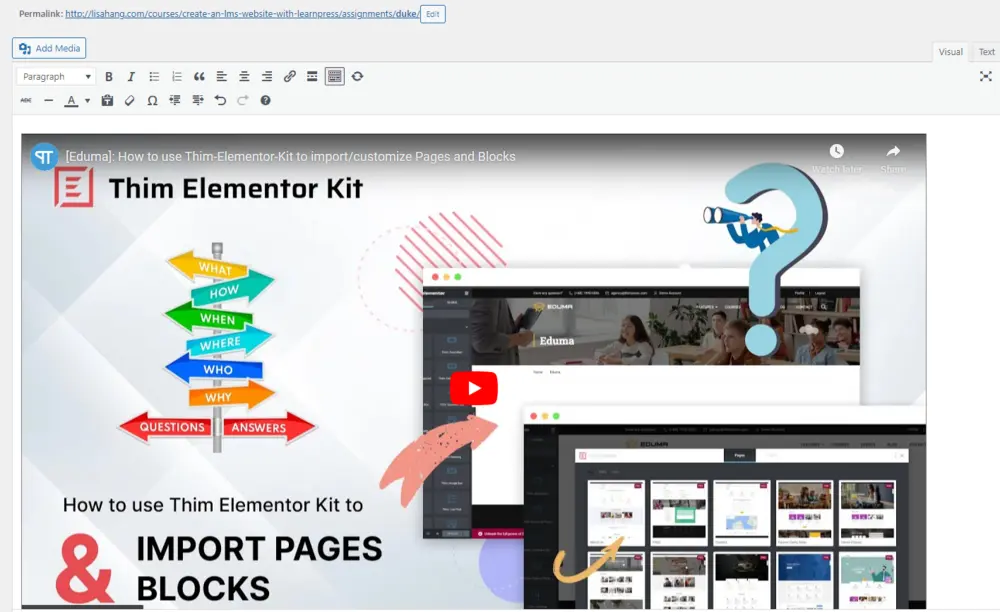Open the Paragraph format dropdown

coord(56,76)
